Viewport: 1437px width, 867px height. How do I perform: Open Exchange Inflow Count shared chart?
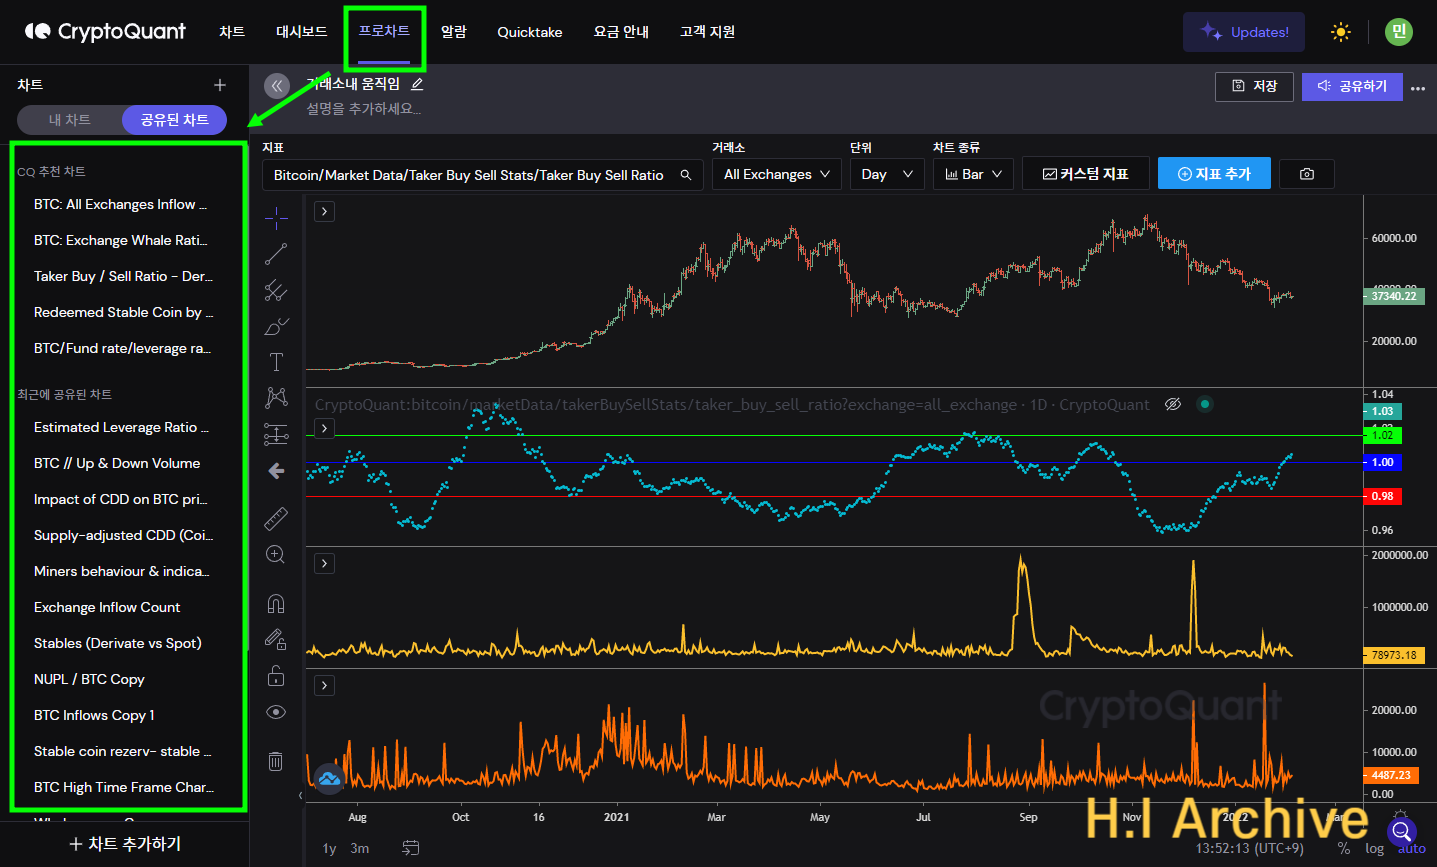click(107, 607)
